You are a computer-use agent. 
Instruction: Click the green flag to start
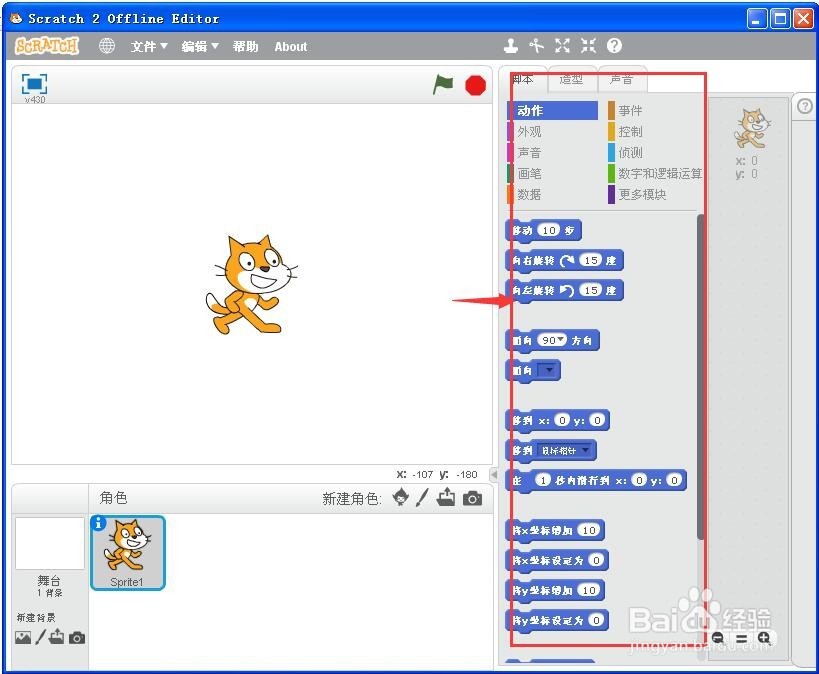pyautogui.click(x=443, y=85)
